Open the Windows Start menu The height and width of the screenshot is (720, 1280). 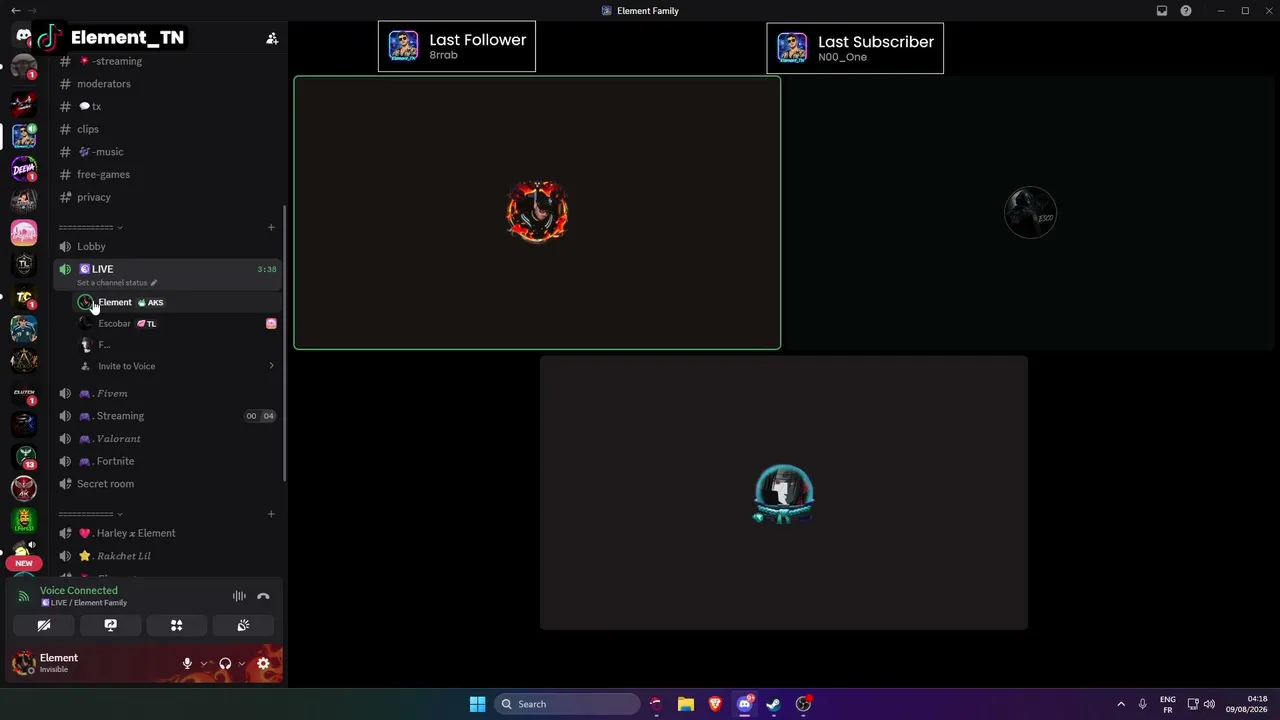pyautogui.click(x=477, y=704)
